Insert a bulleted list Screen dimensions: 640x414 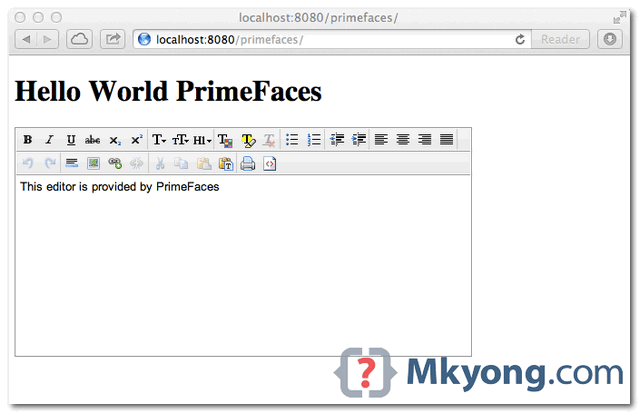click(x=292, y=140)
